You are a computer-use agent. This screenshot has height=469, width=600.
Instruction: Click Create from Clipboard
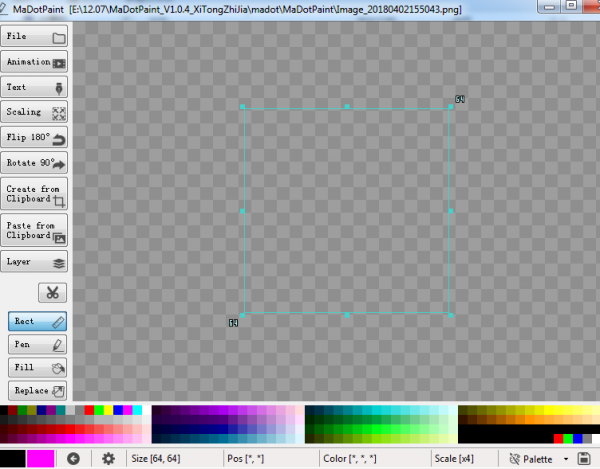click(x=34, y=194)
